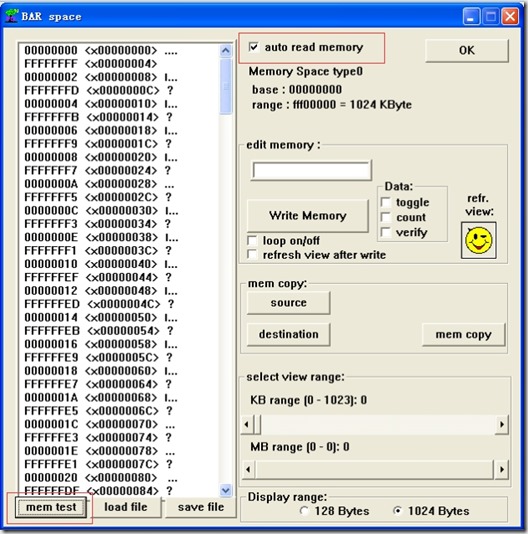Screen dimensions: 528x534
Task: Select row 00000000 <x00000000>
Action: point(119,50)
